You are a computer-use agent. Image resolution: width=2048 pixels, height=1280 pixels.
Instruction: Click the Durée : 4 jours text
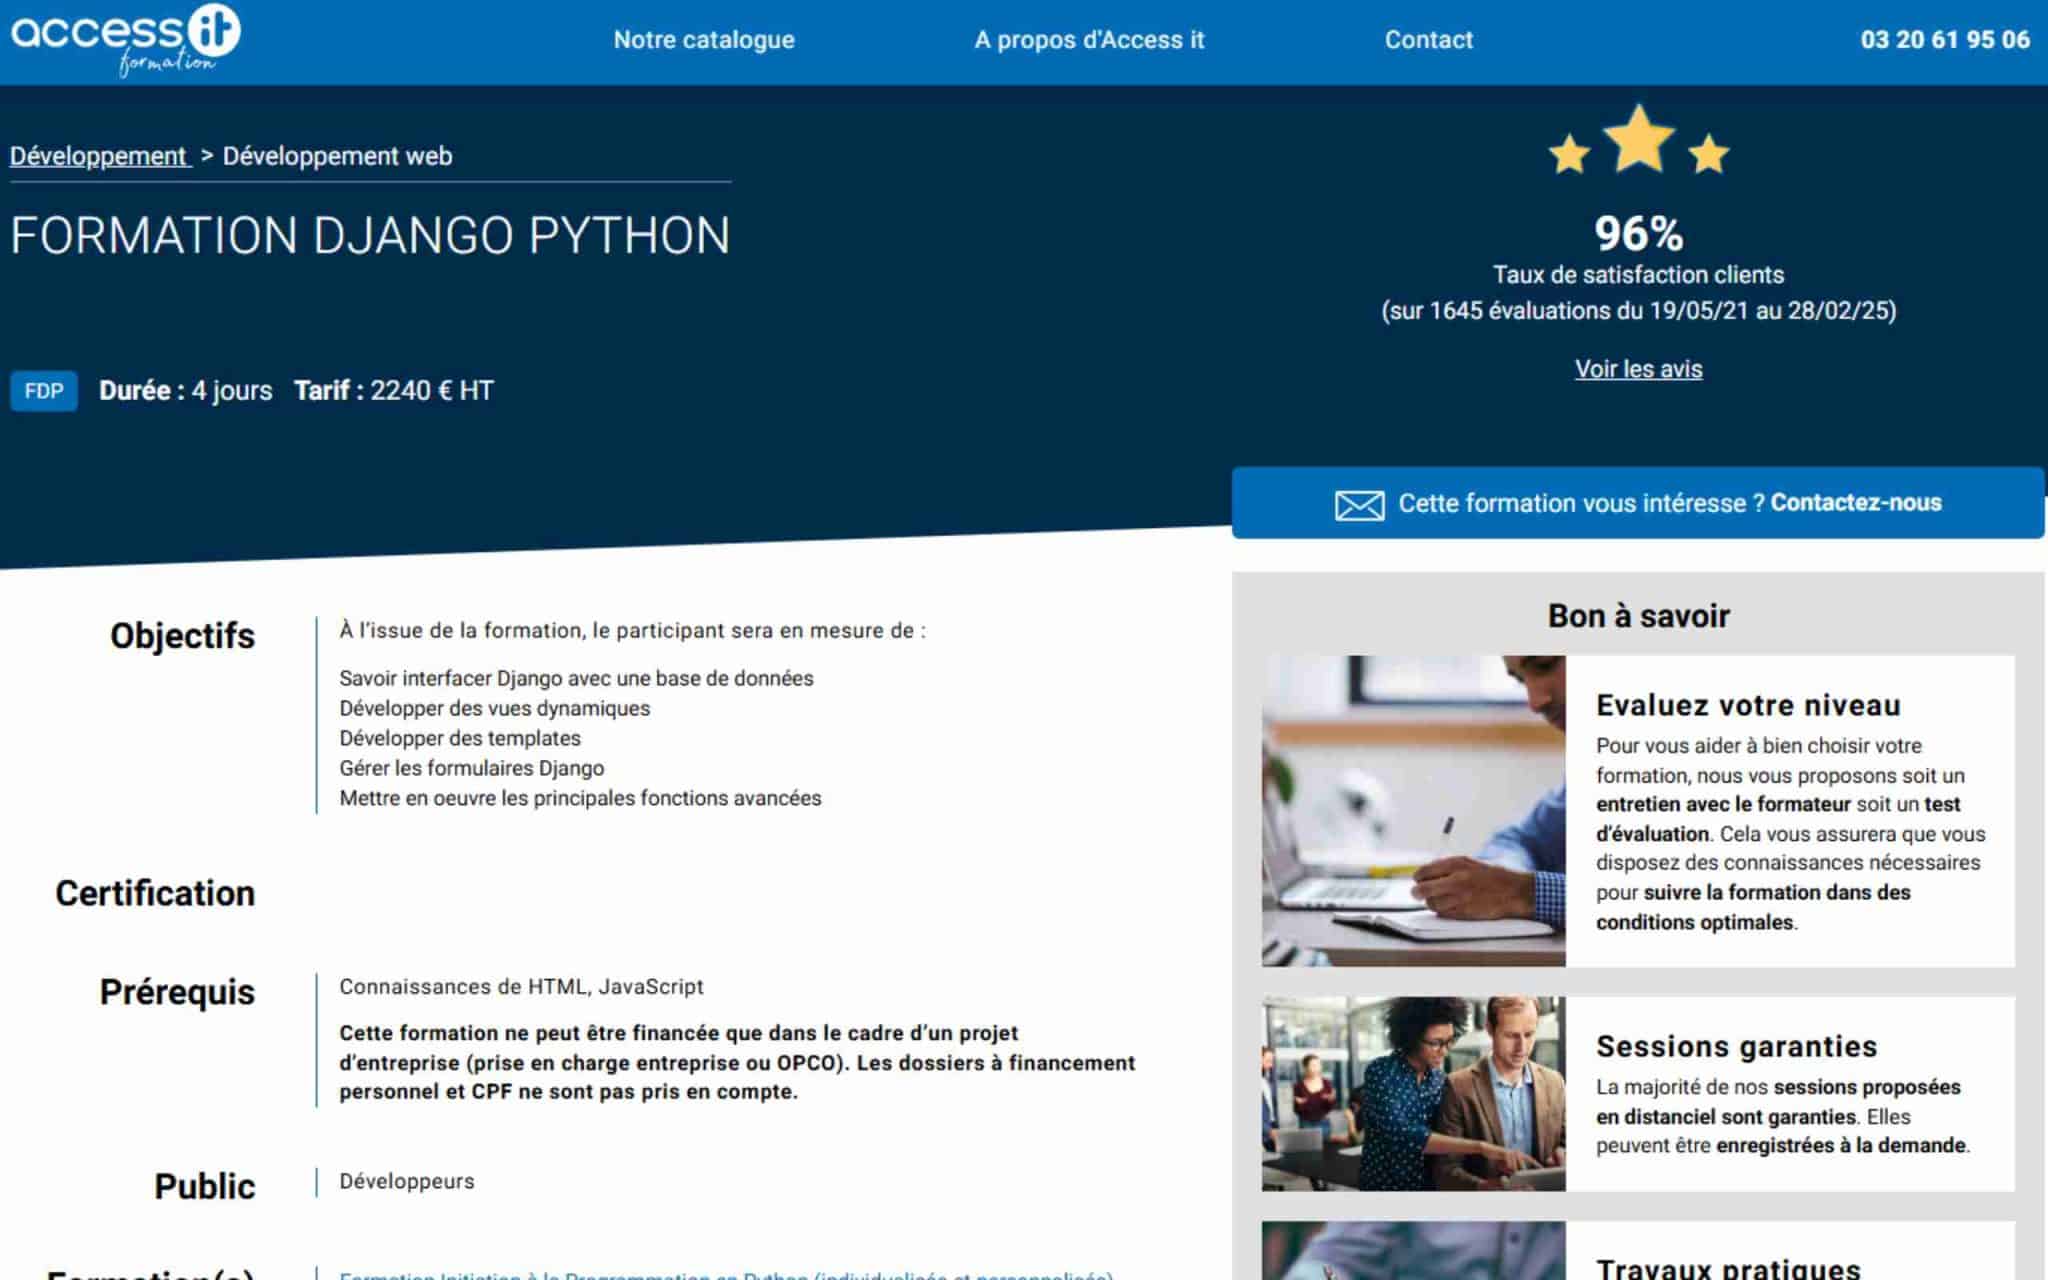(x=185, y=391)
